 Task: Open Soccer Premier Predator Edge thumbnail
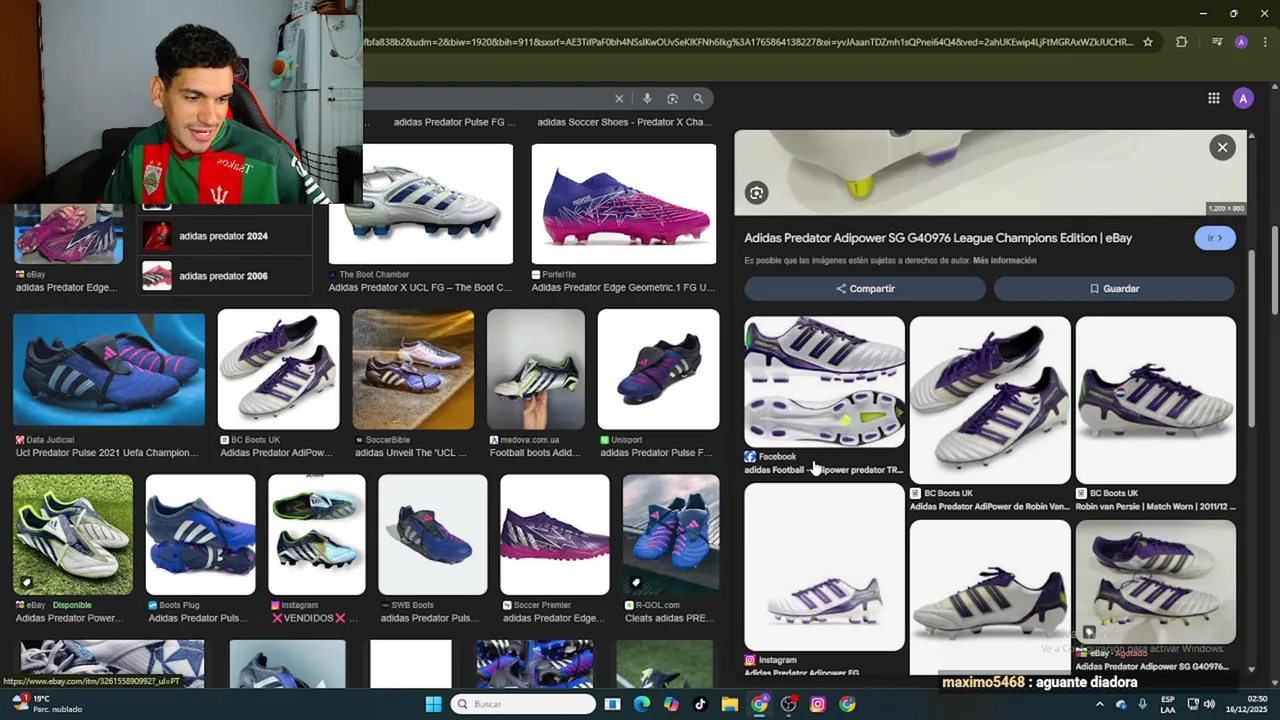tap(555, 535)
